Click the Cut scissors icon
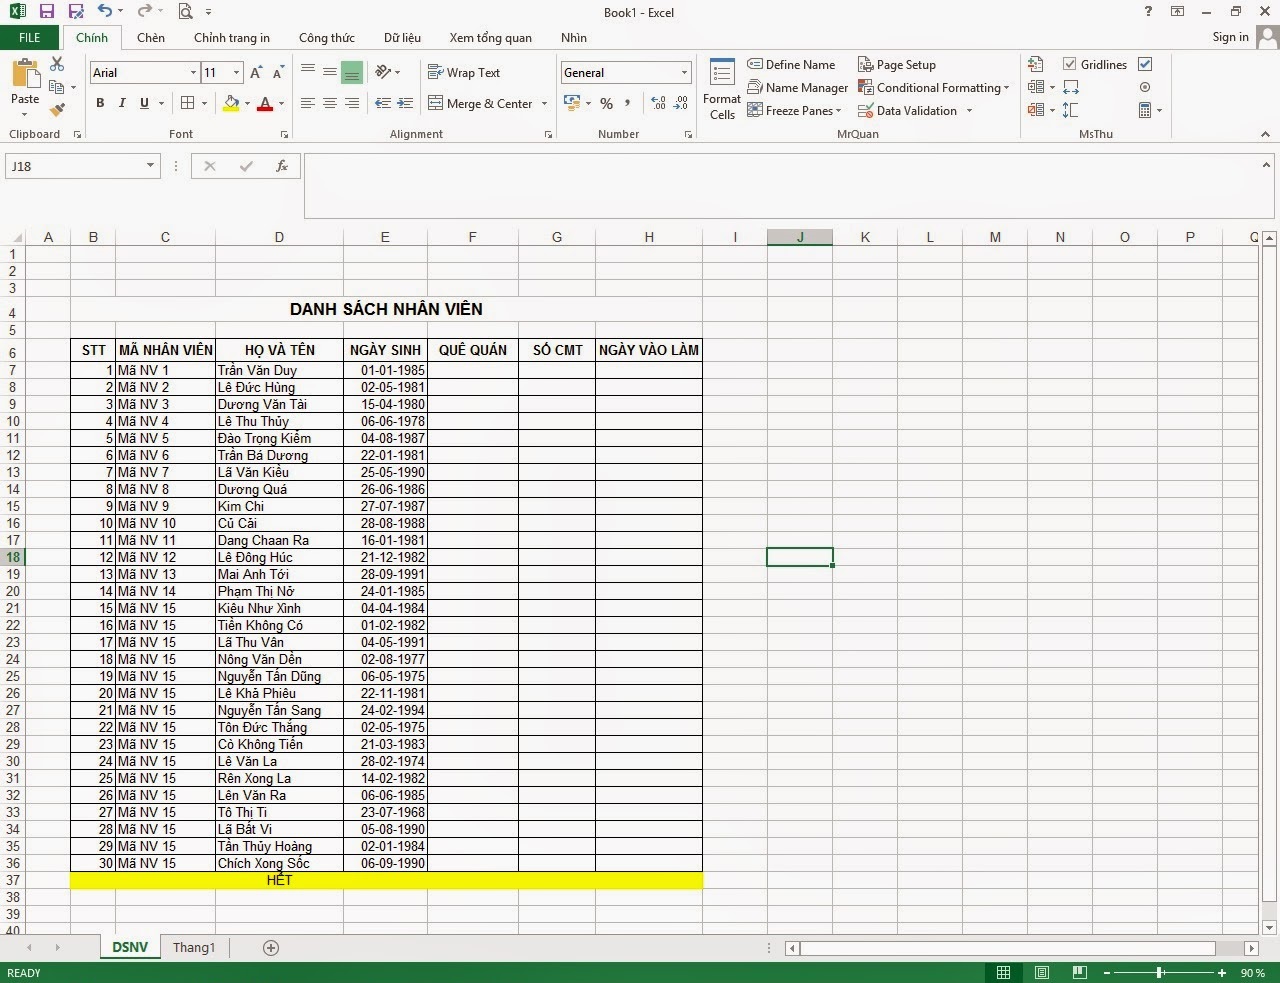This screenshot has height=983, width=1280. [x=57, y=64]
